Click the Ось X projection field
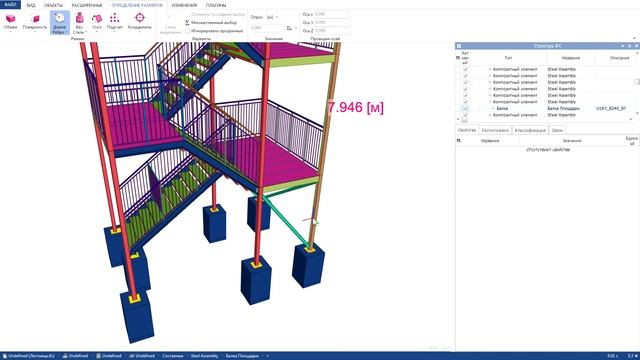640x360 pixels. coord(332,14)
